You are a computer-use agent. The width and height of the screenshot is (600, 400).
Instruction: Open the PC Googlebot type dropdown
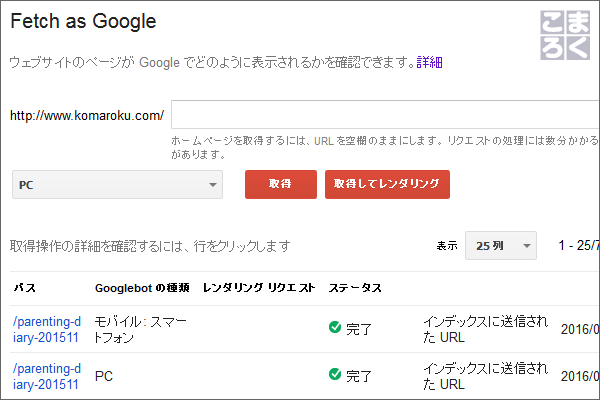tap(117, 184)
